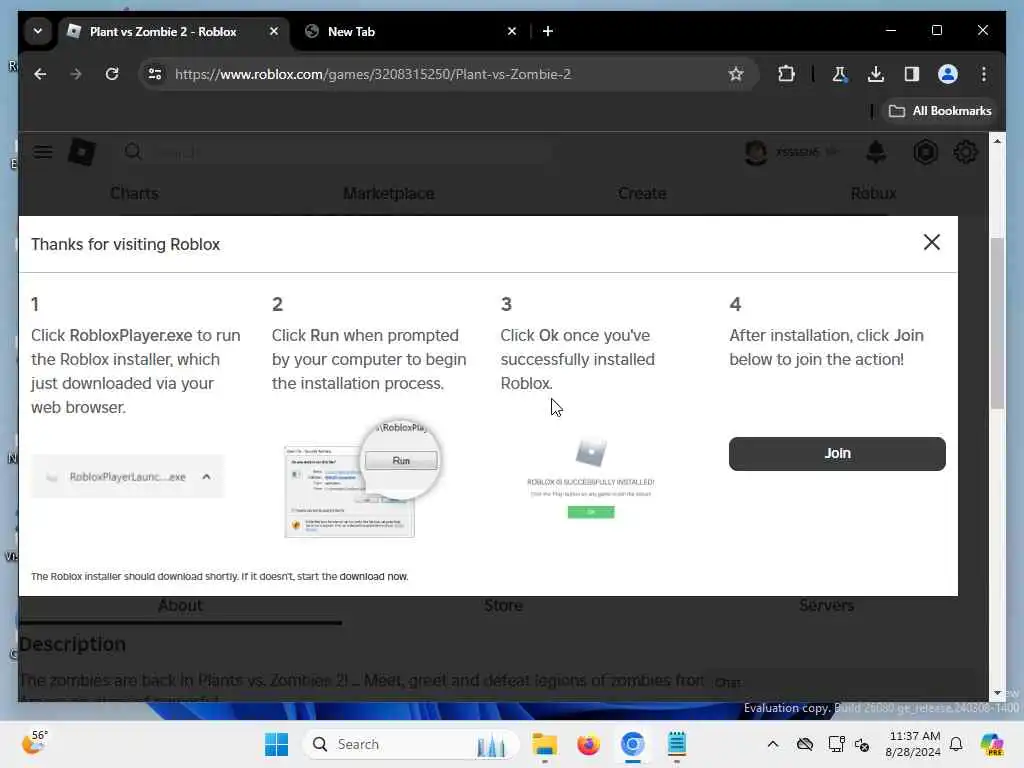Open the Chrome profile avatar
Screen dimensions: 1024x768
pos(948,74)
